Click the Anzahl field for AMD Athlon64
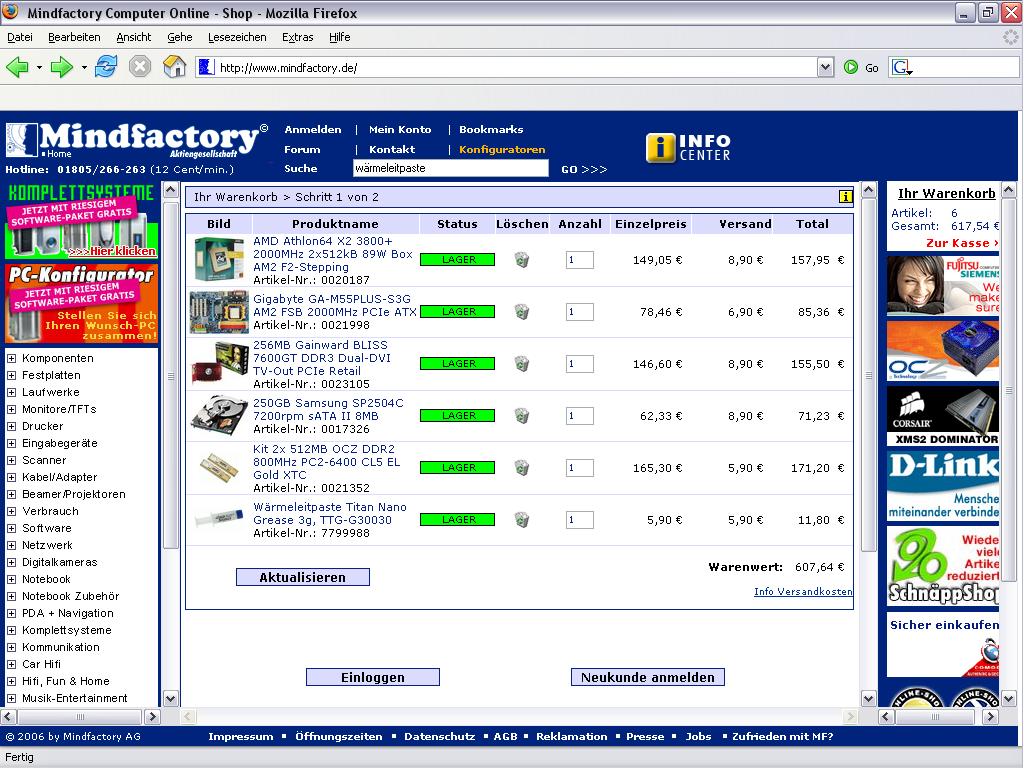 point(579,260)
